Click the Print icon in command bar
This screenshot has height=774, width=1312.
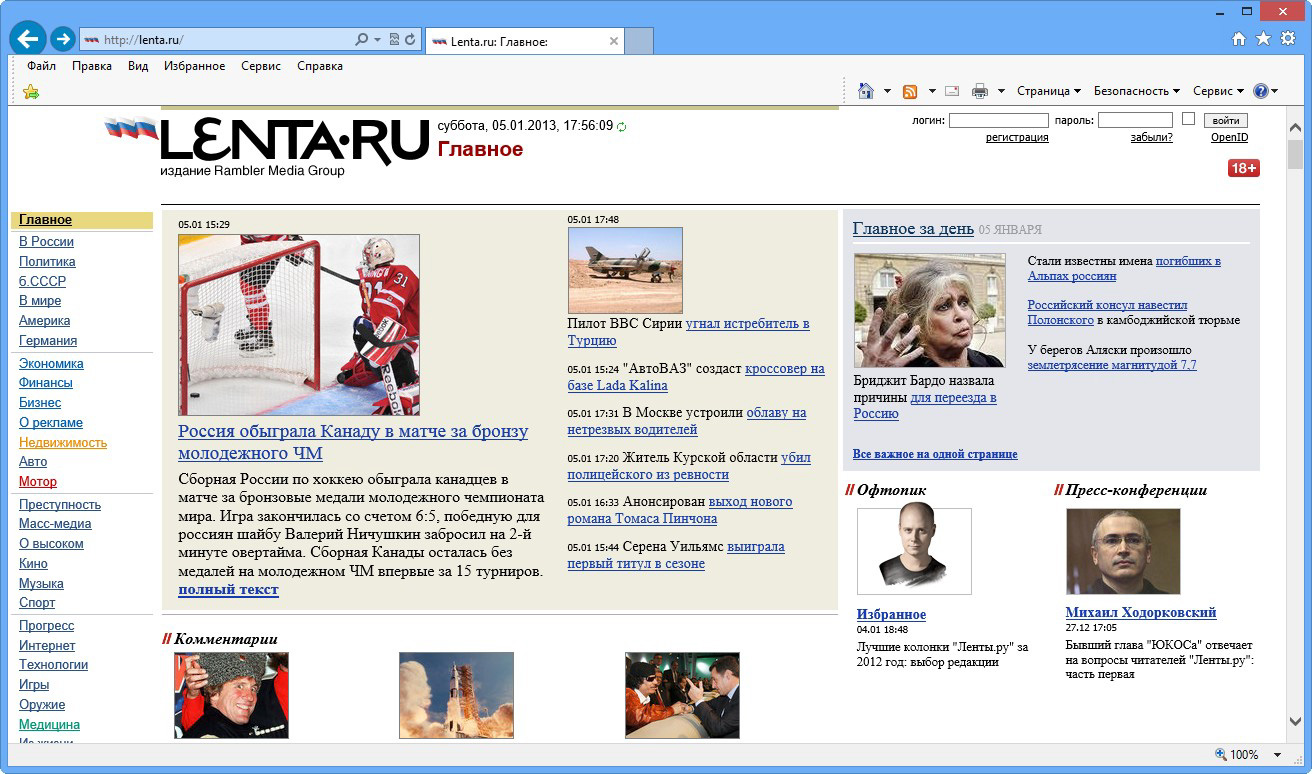(980, 91)
